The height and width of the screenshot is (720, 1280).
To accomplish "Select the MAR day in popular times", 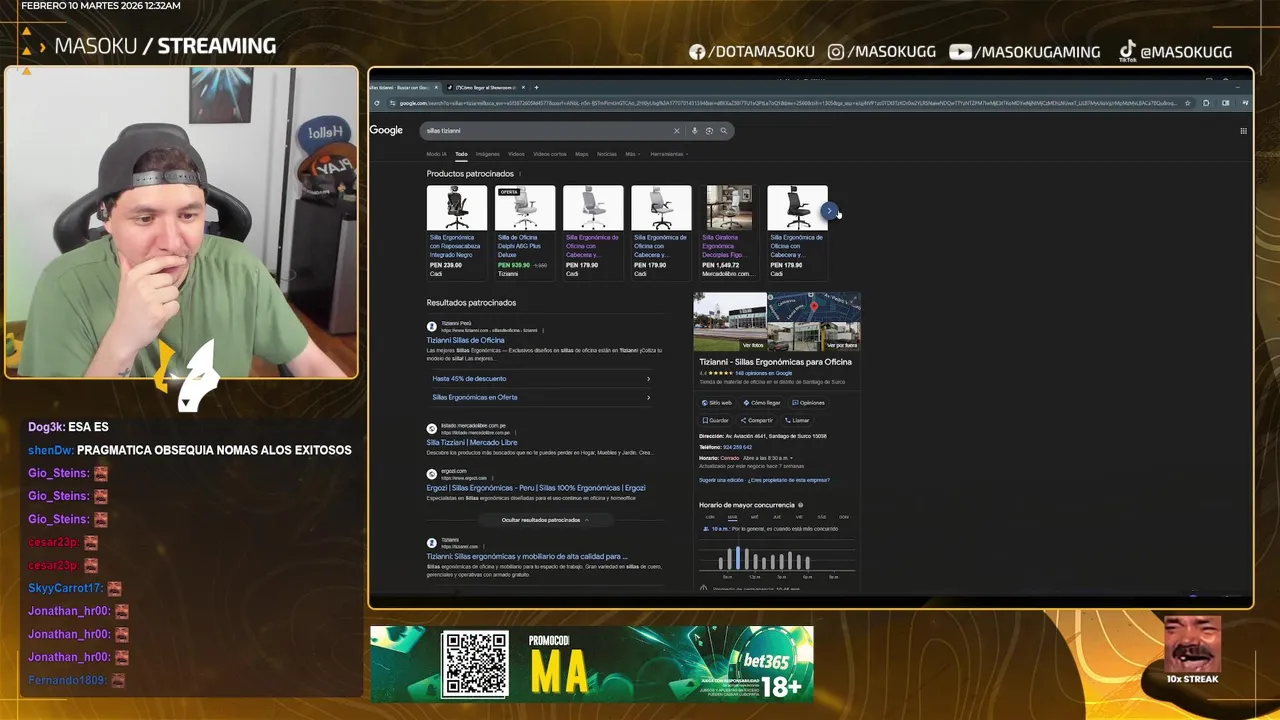I will pos(732,517).
